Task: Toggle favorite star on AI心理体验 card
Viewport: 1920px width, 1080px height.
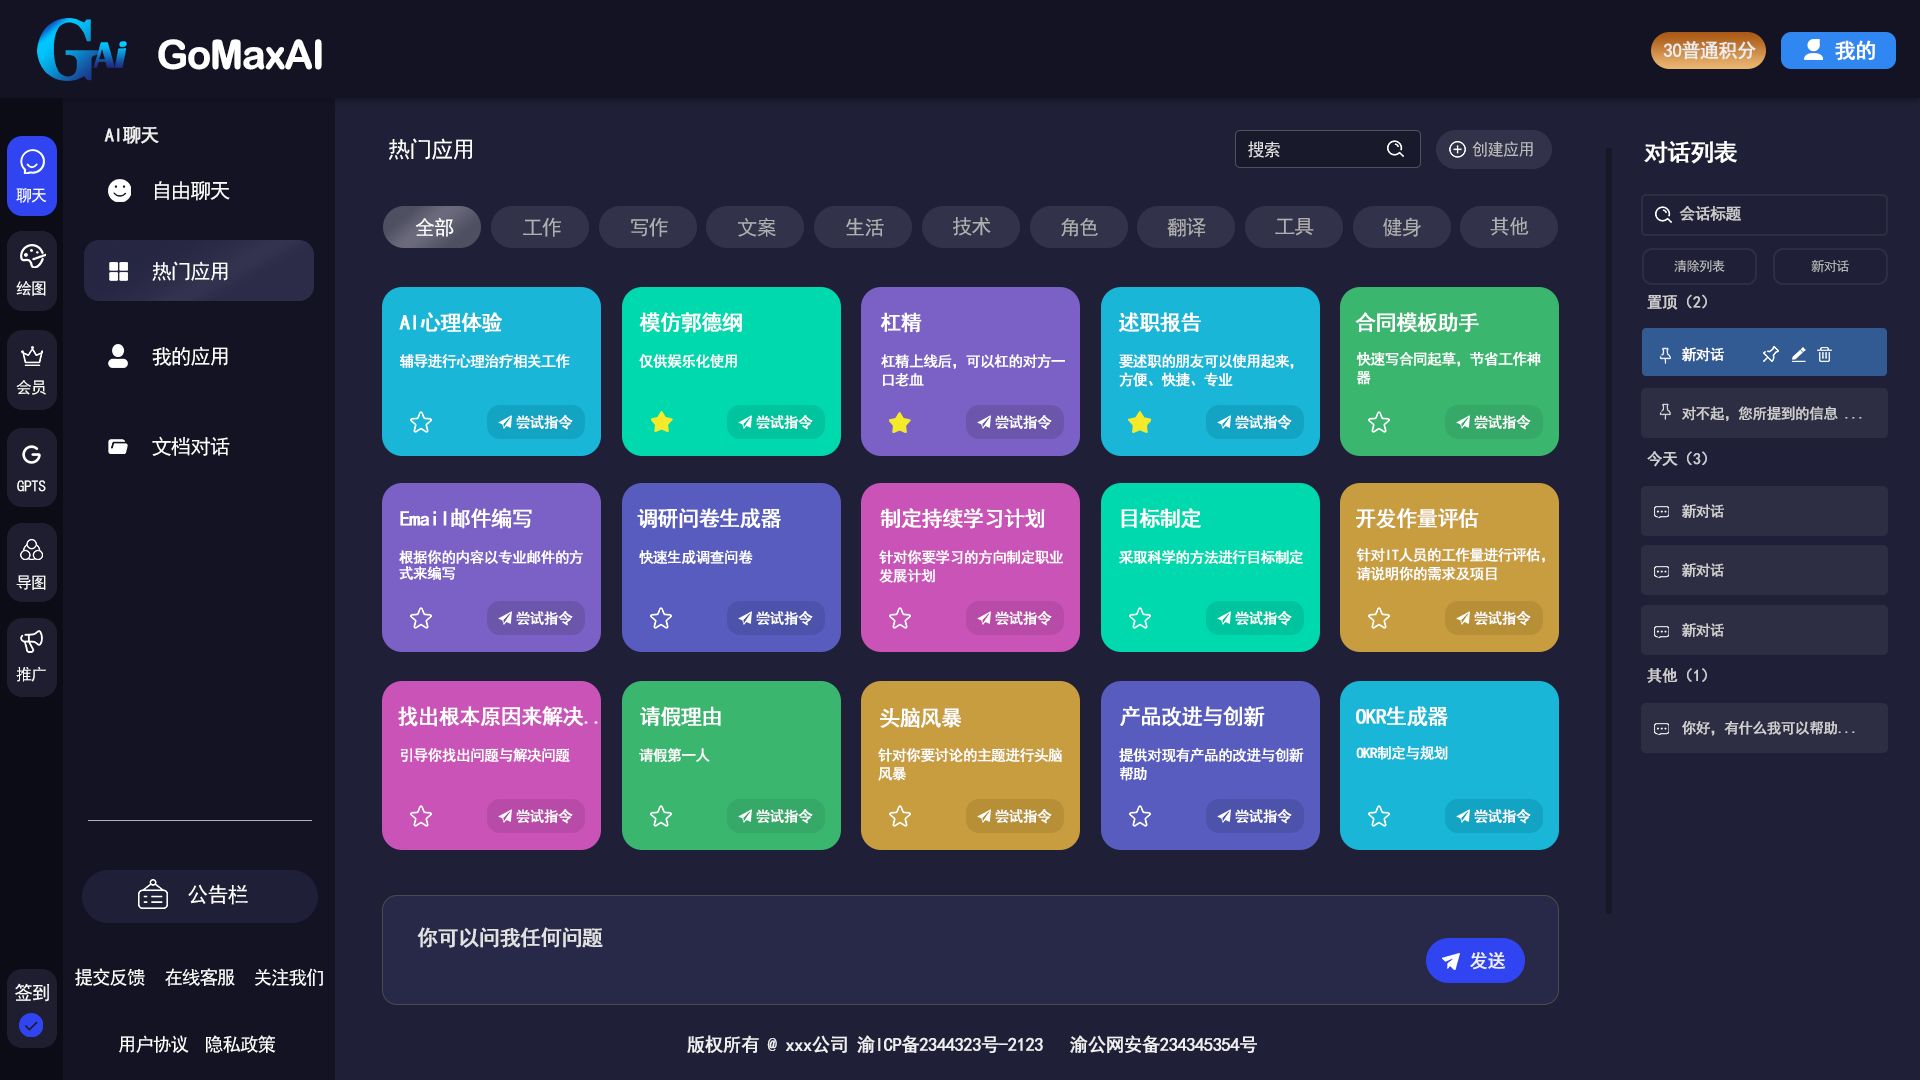Action: point(420,422)
